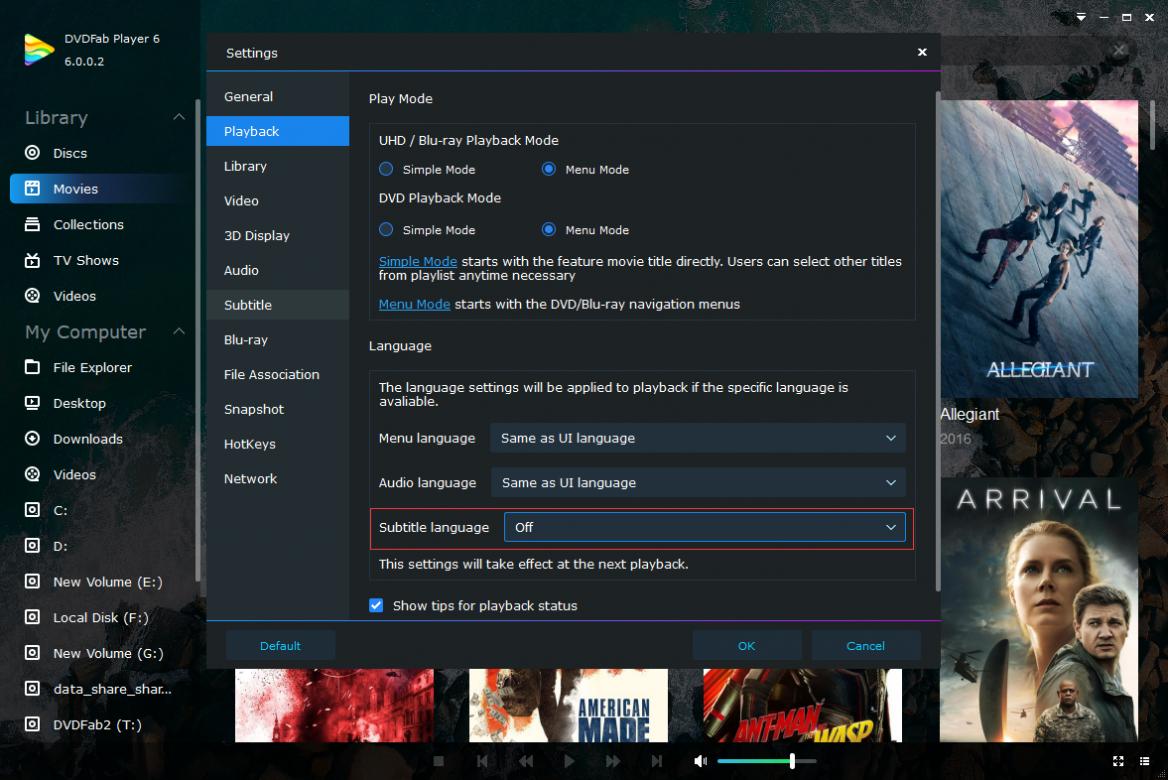1168x780 pixels.
Task: Select Simple Mode for DVD playback
Action: (386, 229)
